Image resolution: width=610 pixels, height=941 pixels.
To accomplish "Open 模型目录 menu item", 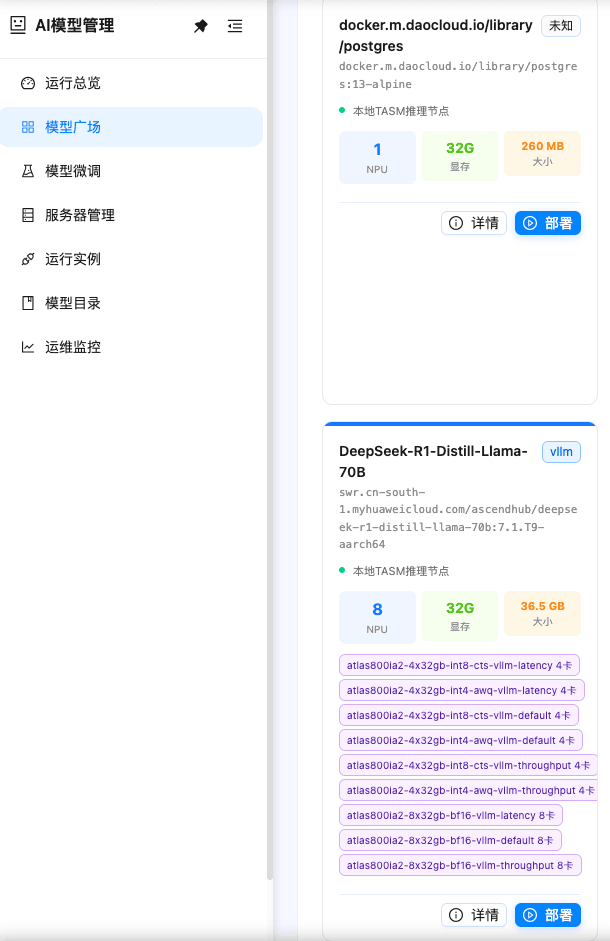I will (x=131, y=303).
